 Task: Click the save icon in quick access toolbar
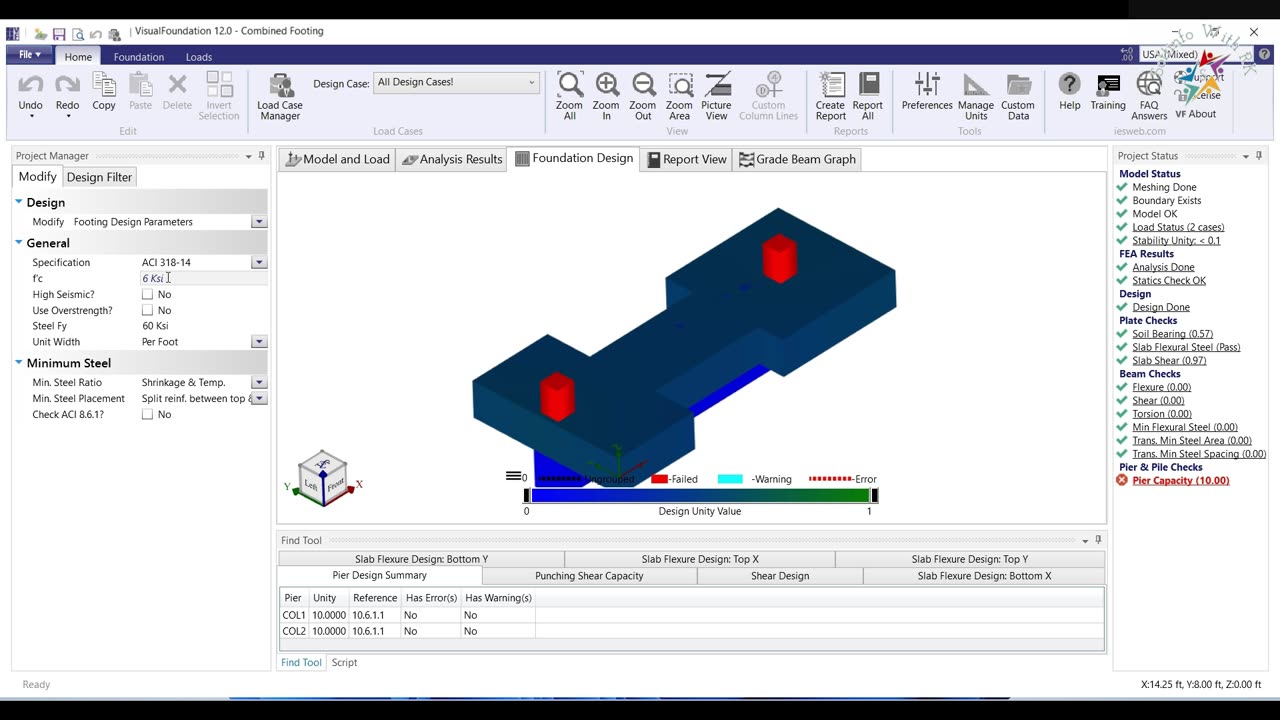pos(59,34)
